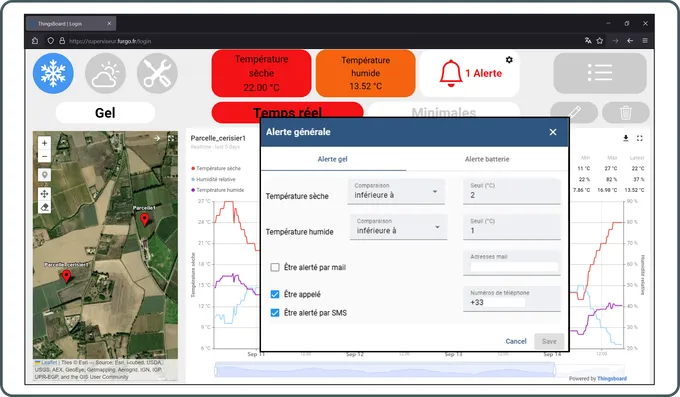This screenshot has width=680, height=397.
Task: Open Température humide comparison dropdown
Action: pos(399,227)
